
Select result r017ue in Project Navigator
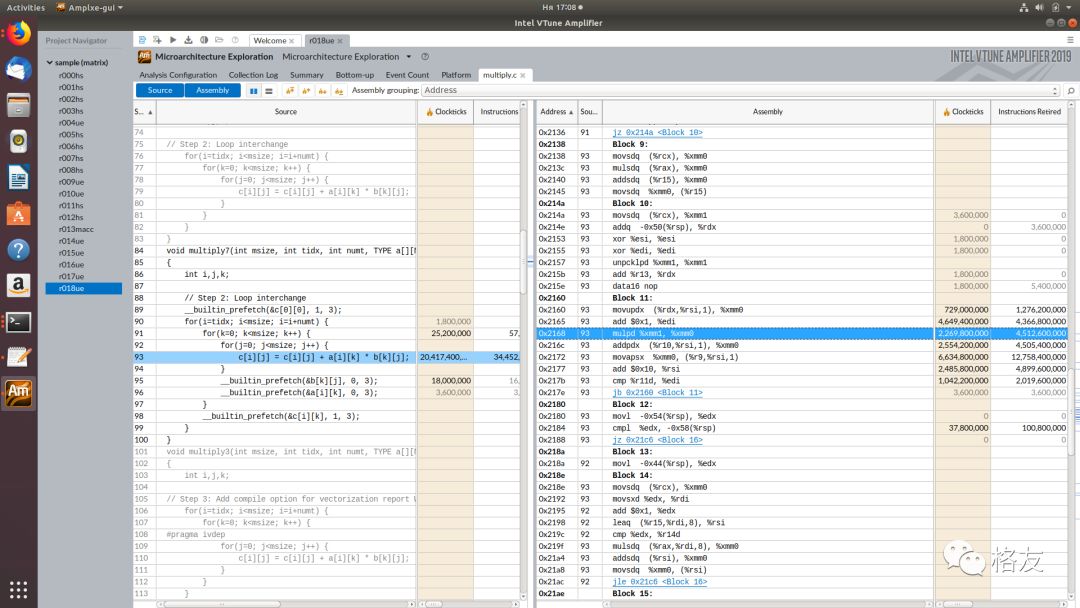point(71,277)
